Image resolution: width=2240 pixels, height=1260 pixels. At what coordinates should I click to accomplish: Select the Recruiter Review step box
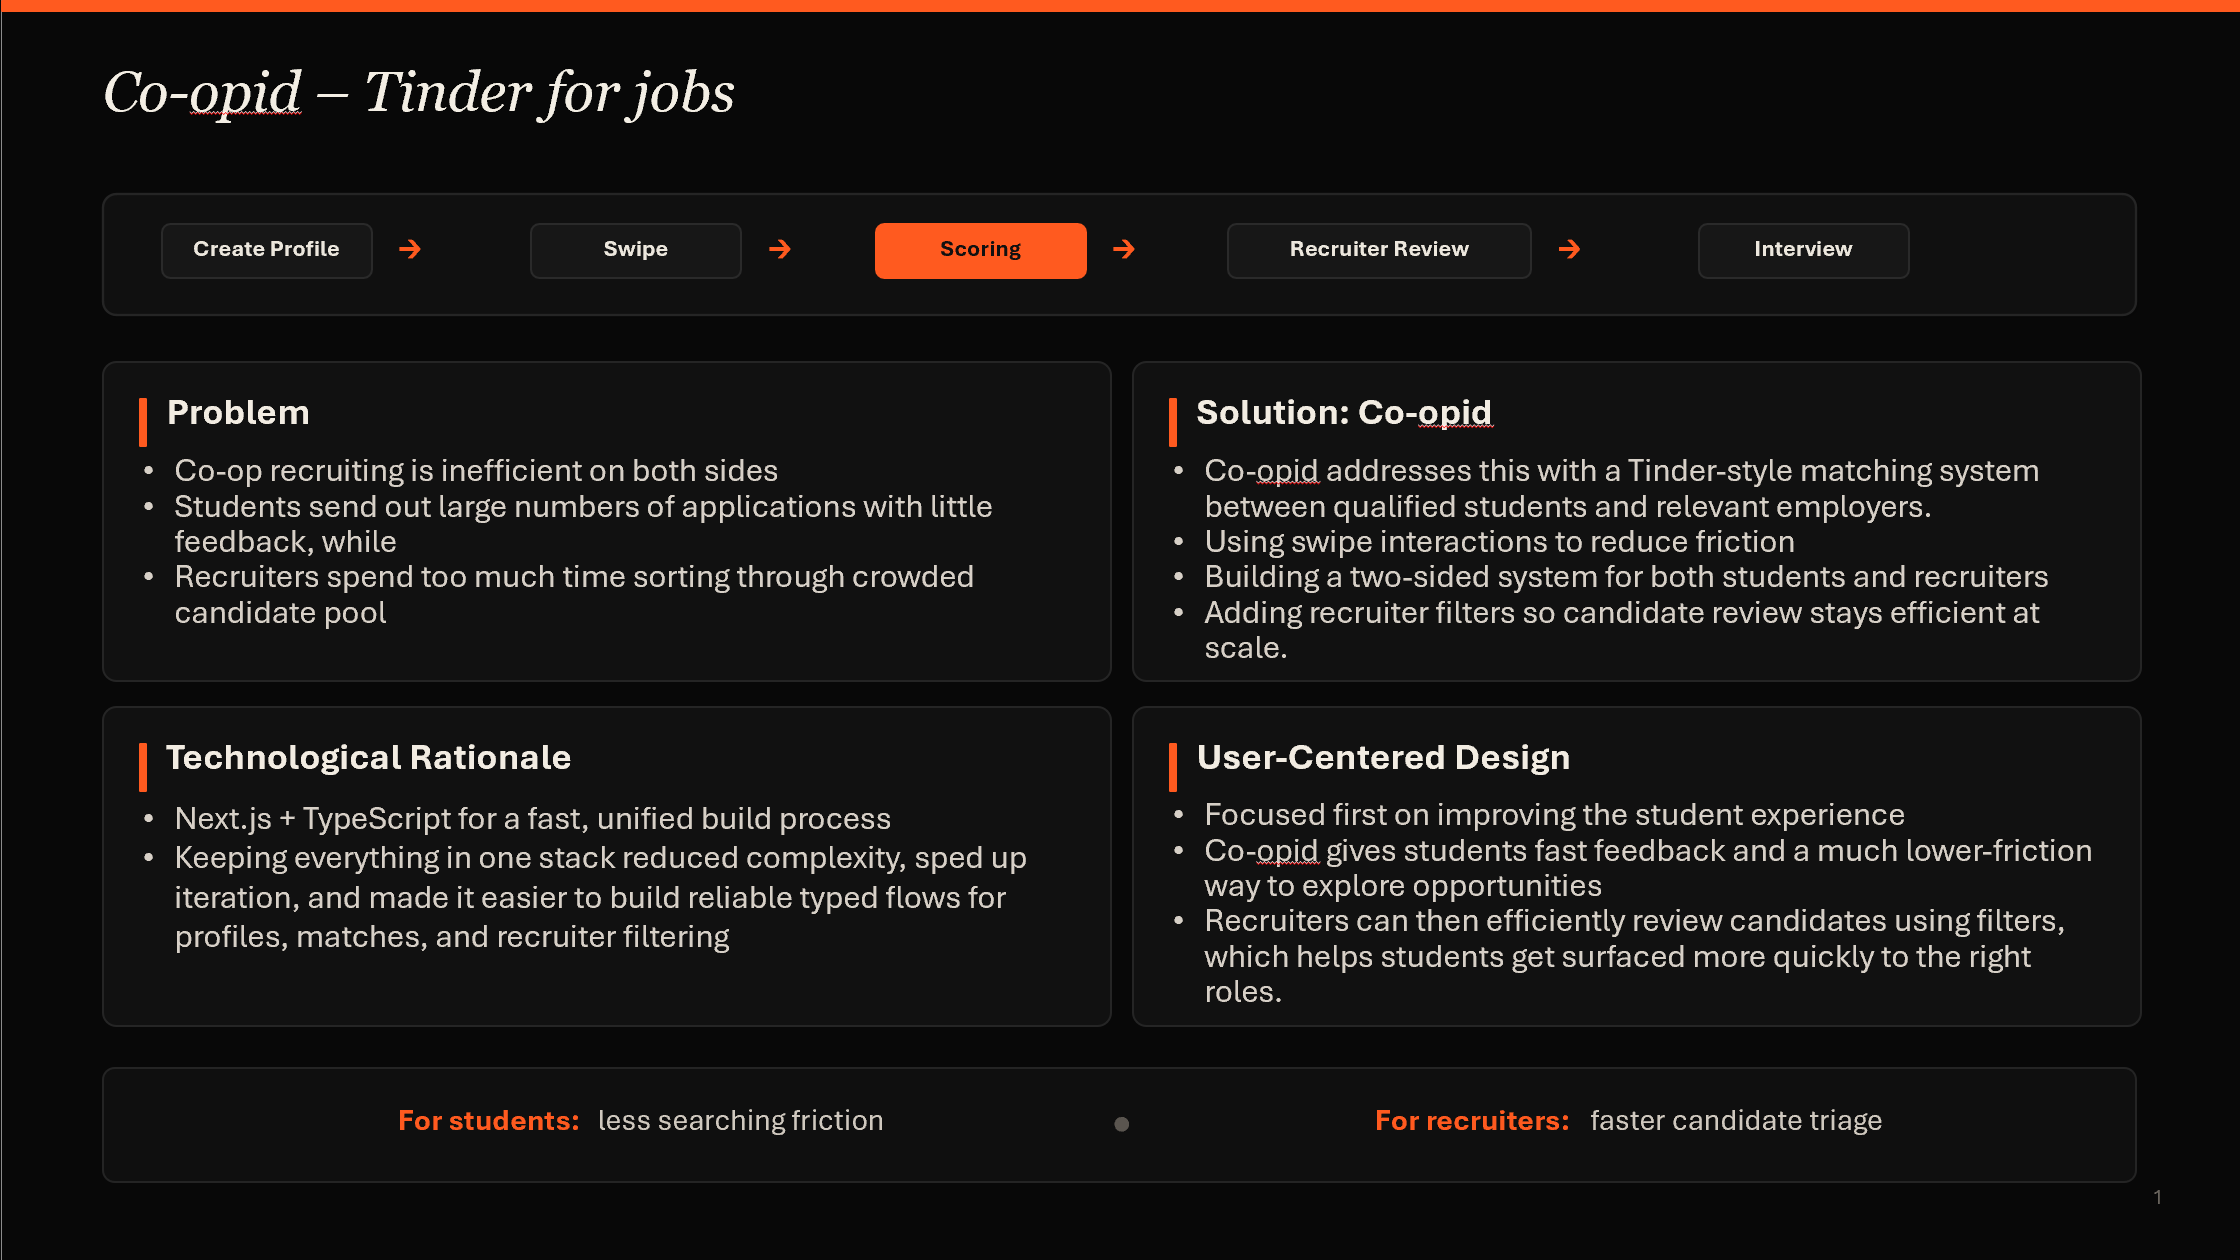(1378, 250)
